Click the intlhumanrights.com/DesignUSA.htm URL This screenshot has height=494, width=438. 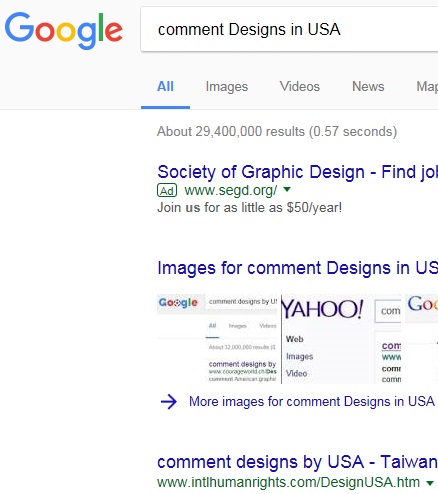pos(288,482)
